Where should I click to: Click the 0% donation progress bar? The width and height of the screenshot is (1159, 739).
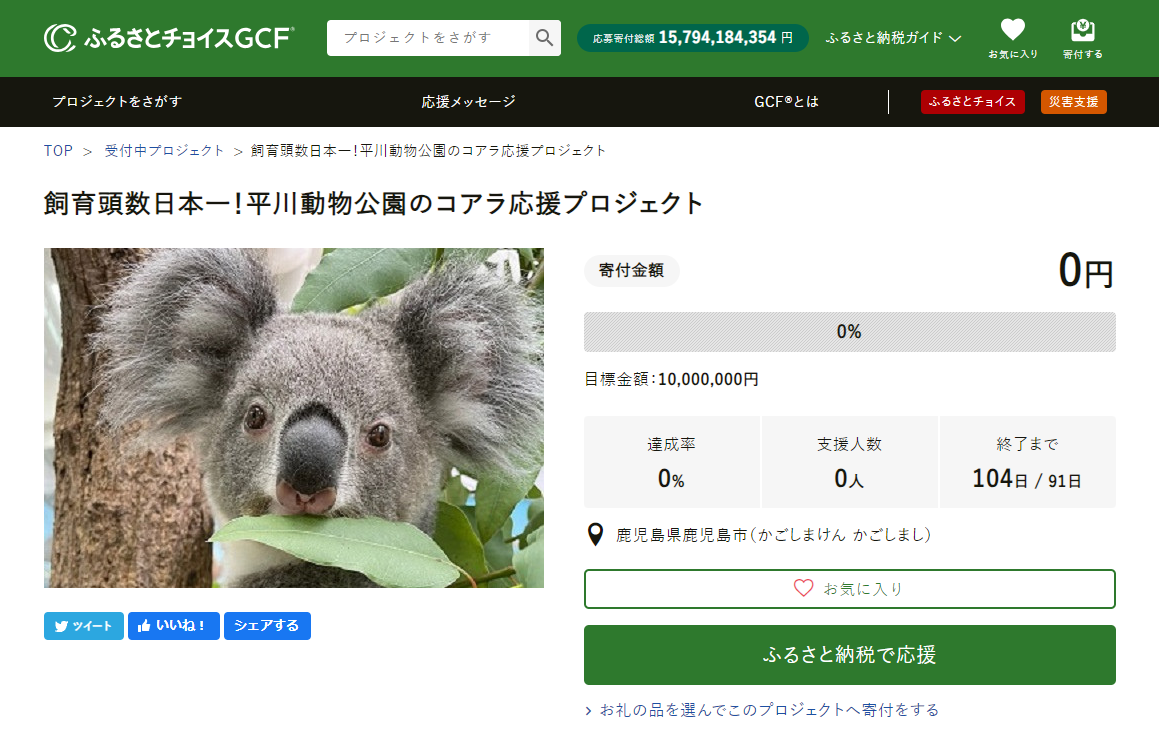(849, 332)
